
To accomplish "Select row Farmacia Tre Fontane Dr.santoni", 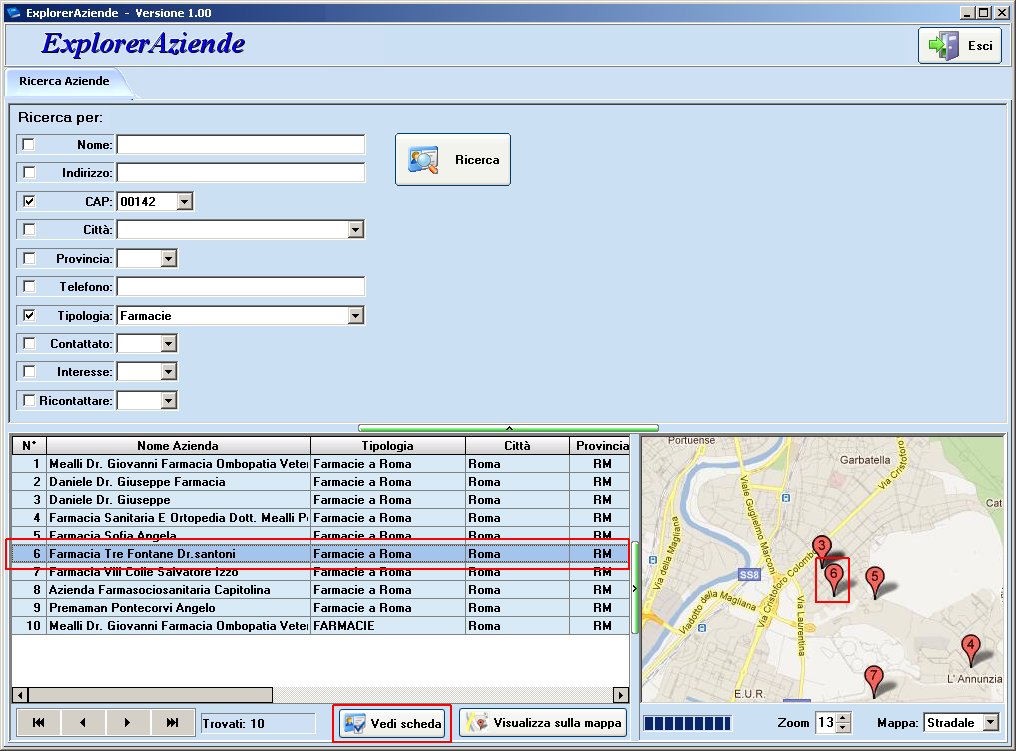I will click(x=320, y=553).
